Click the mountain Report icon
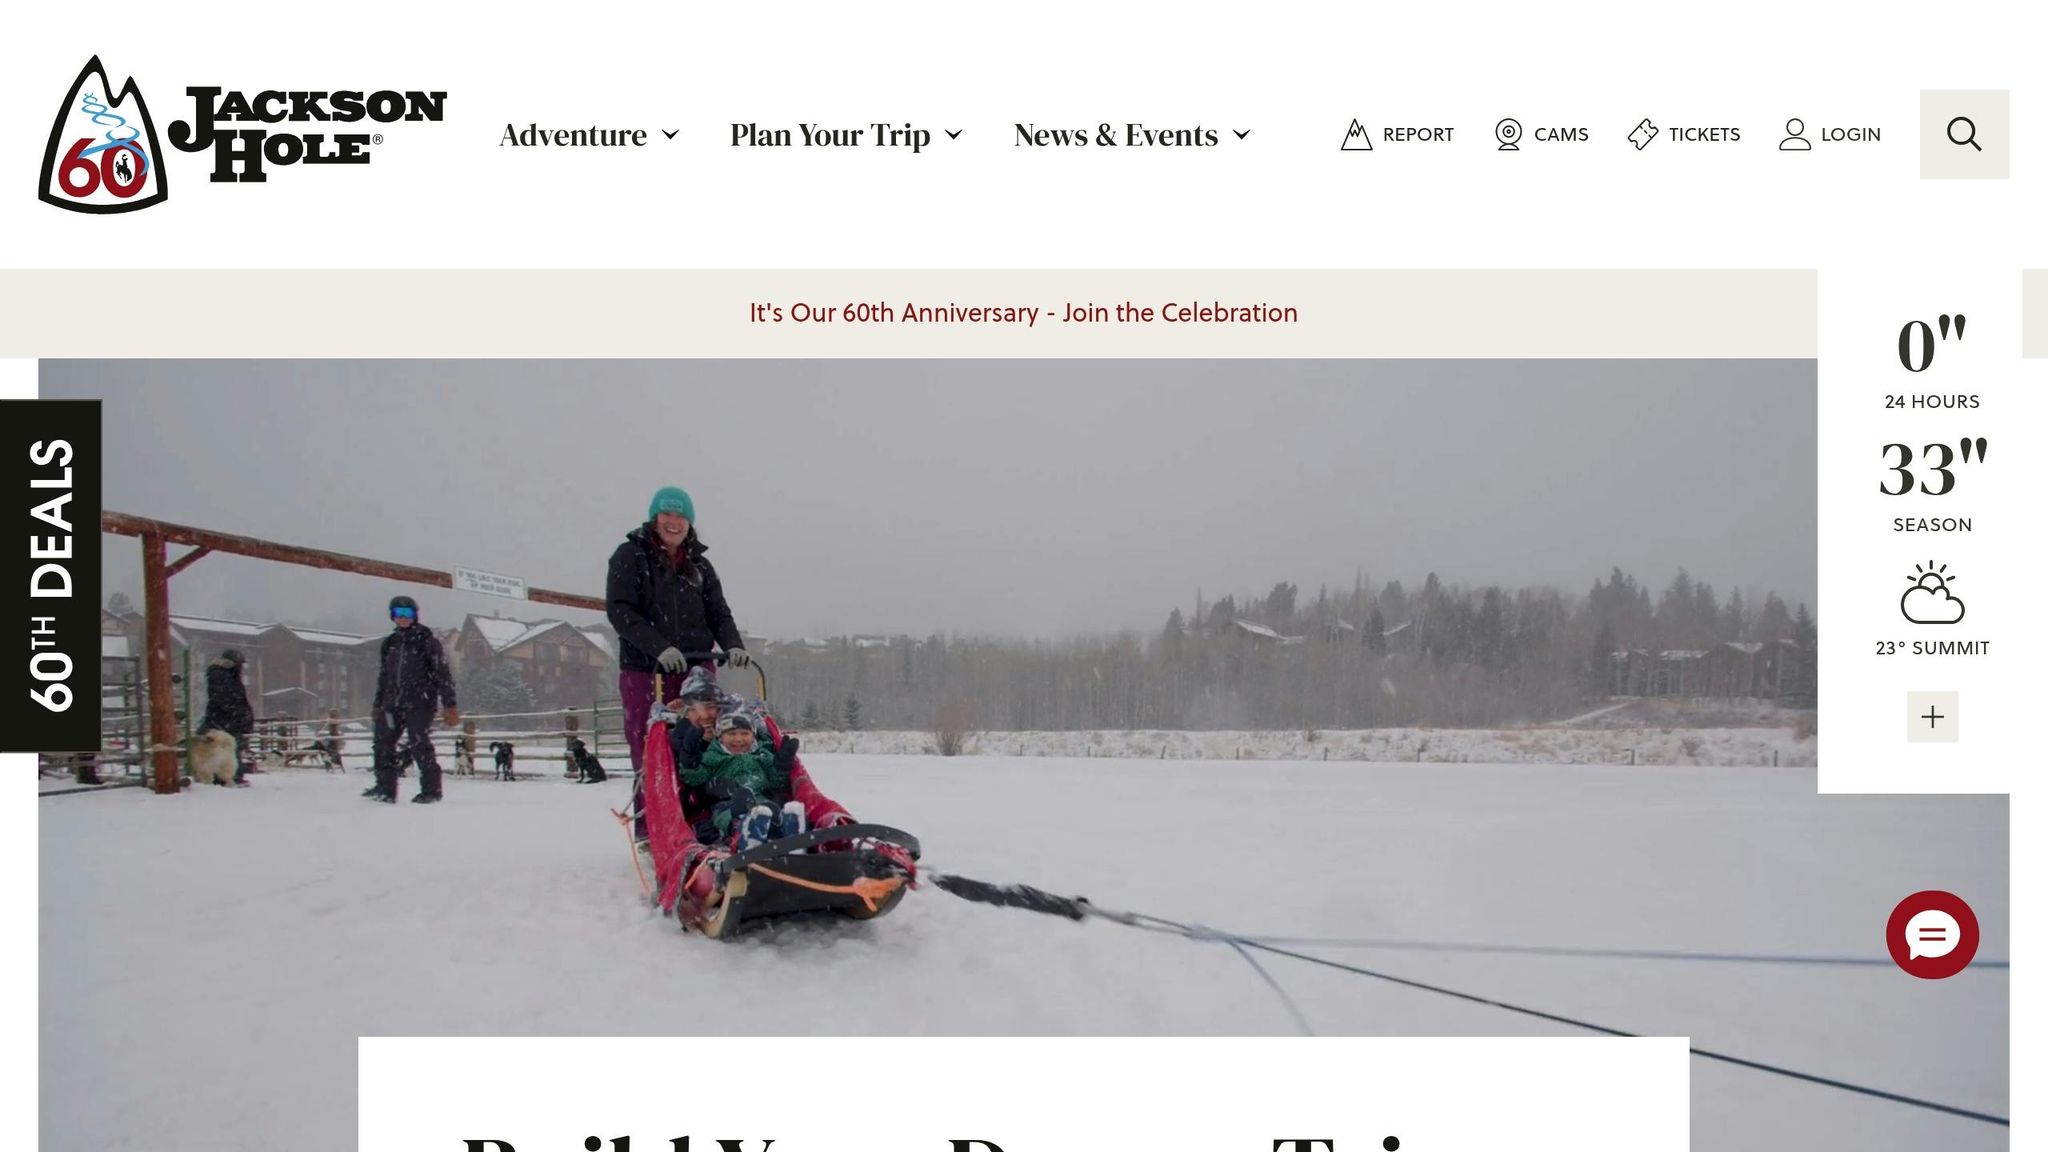2048x1152 pixels. (1356, 134)
